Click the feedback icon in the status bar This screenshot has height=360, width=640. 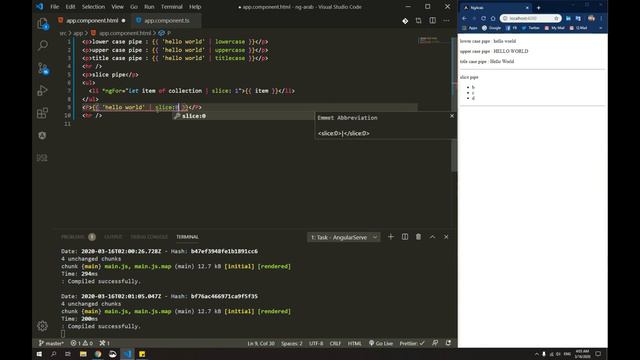point(435,343)
